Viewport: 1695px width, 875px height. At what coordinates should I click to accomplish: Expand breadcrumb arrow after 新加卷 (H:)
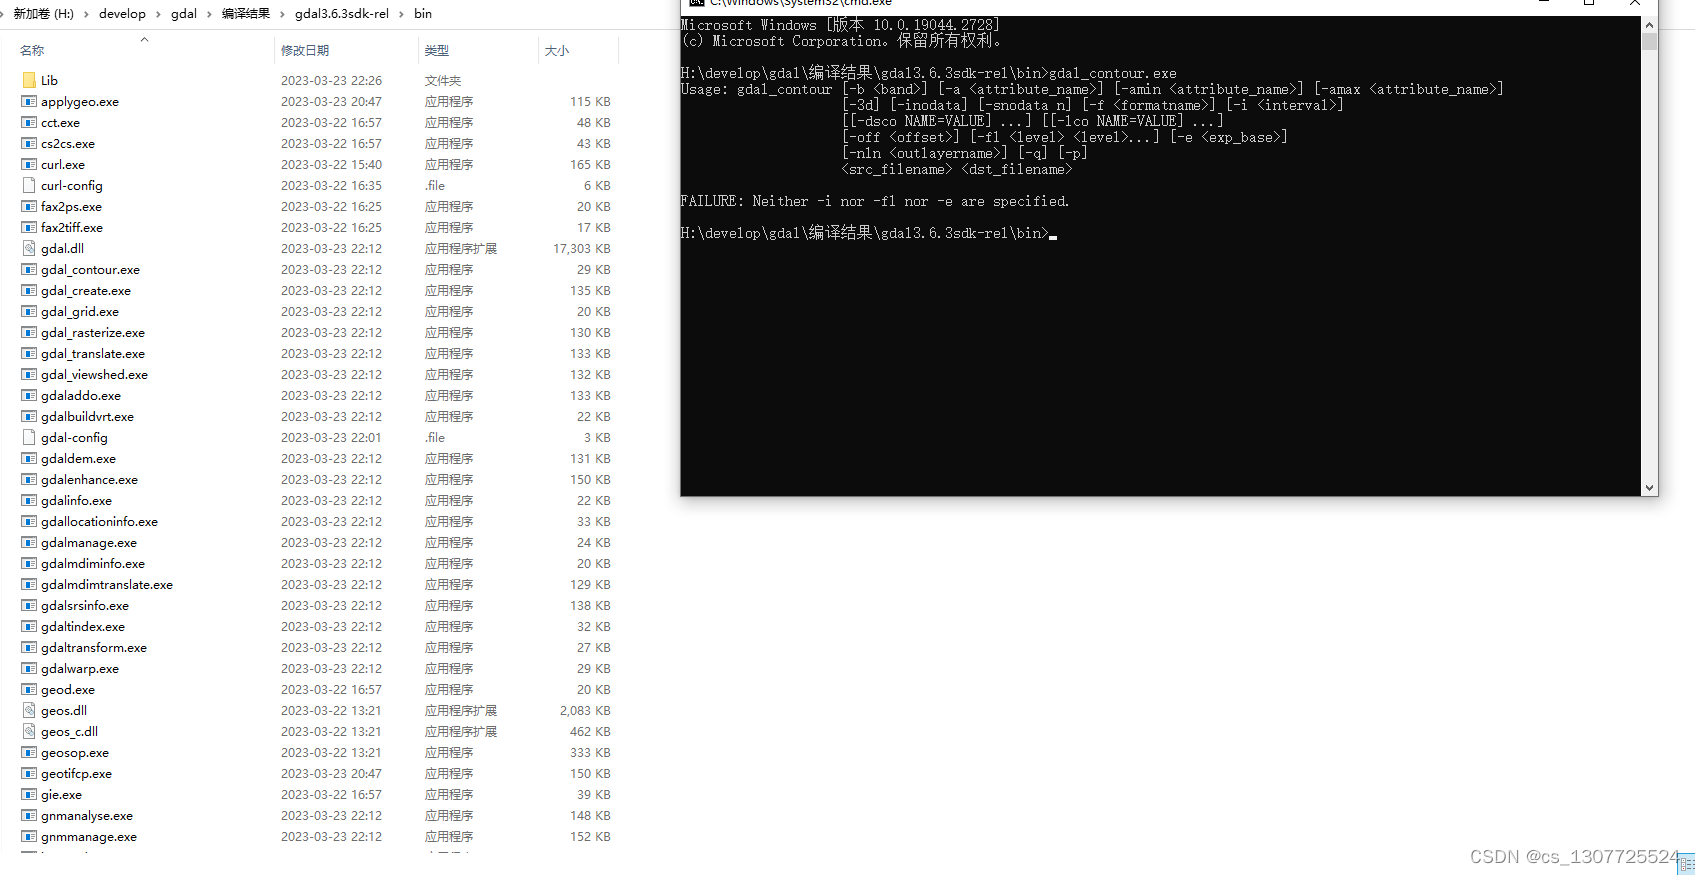coord(86,14)
